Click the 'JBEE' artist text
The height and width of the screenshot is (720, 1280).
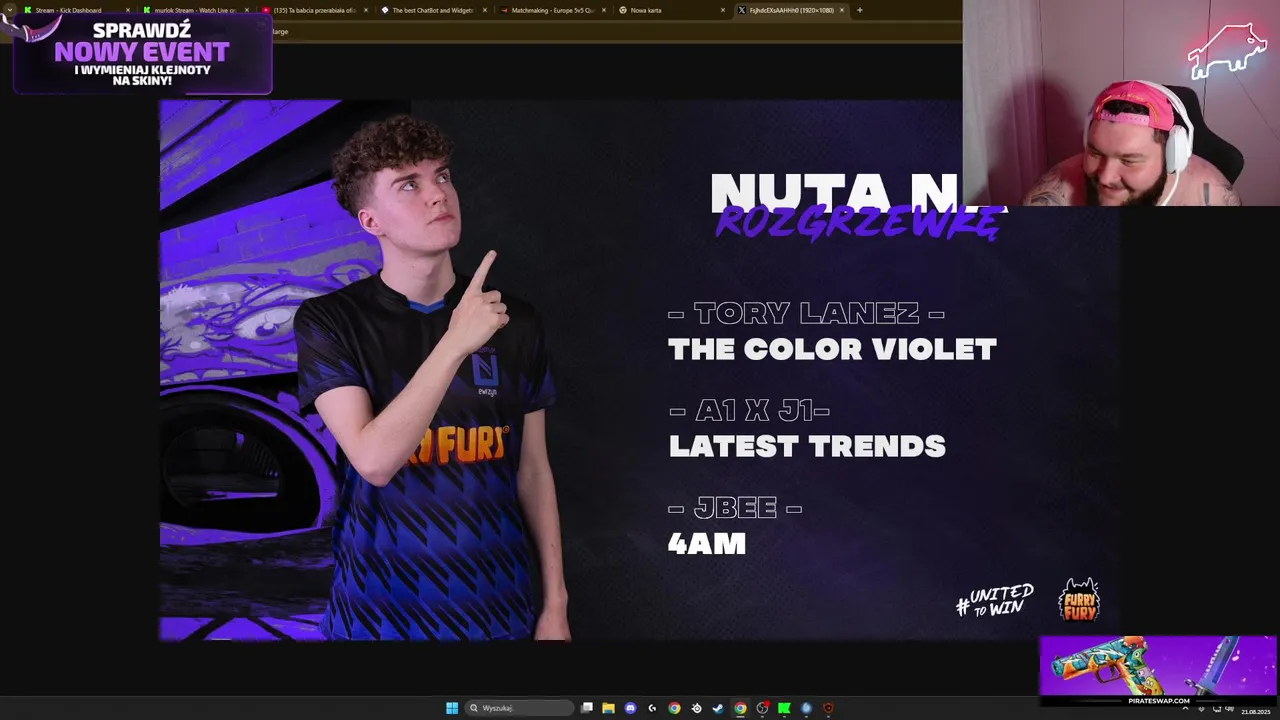click(x=735, y=507)
